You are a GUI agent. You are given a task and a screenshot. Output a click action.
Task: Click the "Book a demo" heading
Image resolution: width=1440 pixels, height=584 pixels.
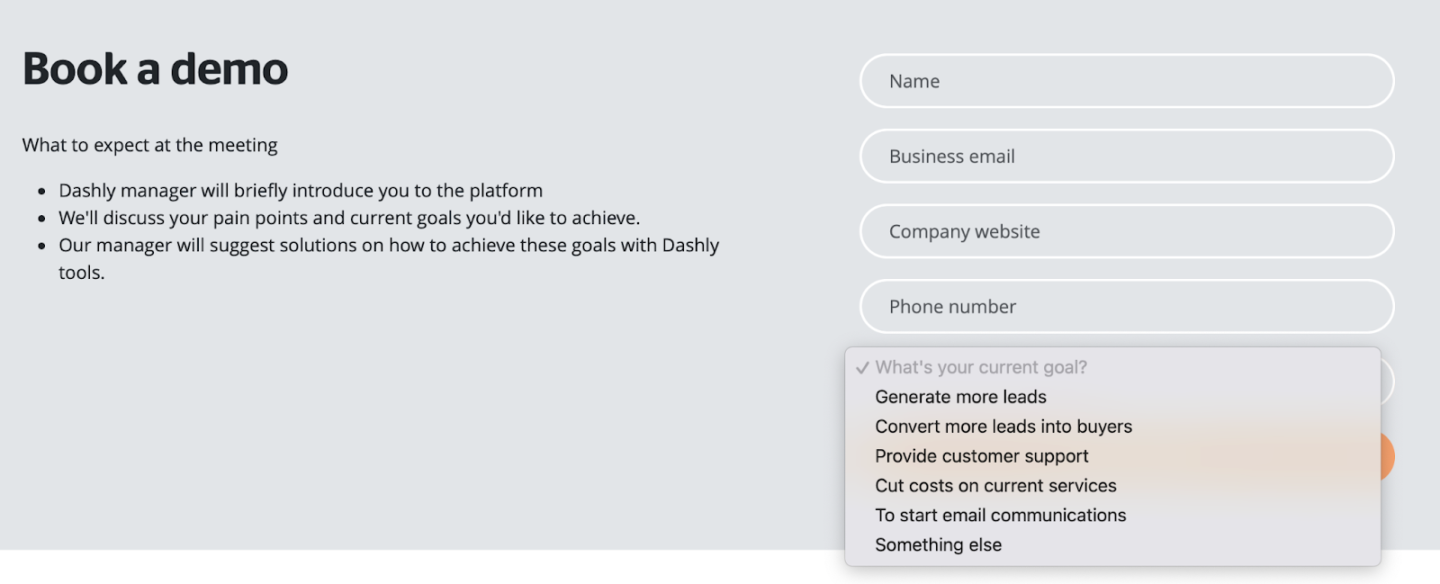154,68
